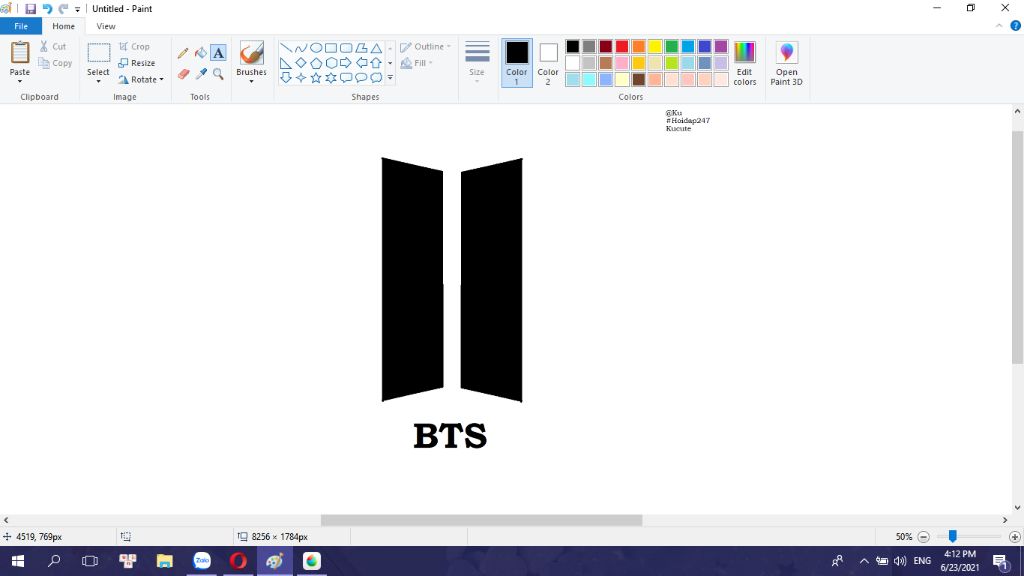This screenshot has width=1024, height=576.
Task: Select the Text tool
Action: (x=218, y=53)
